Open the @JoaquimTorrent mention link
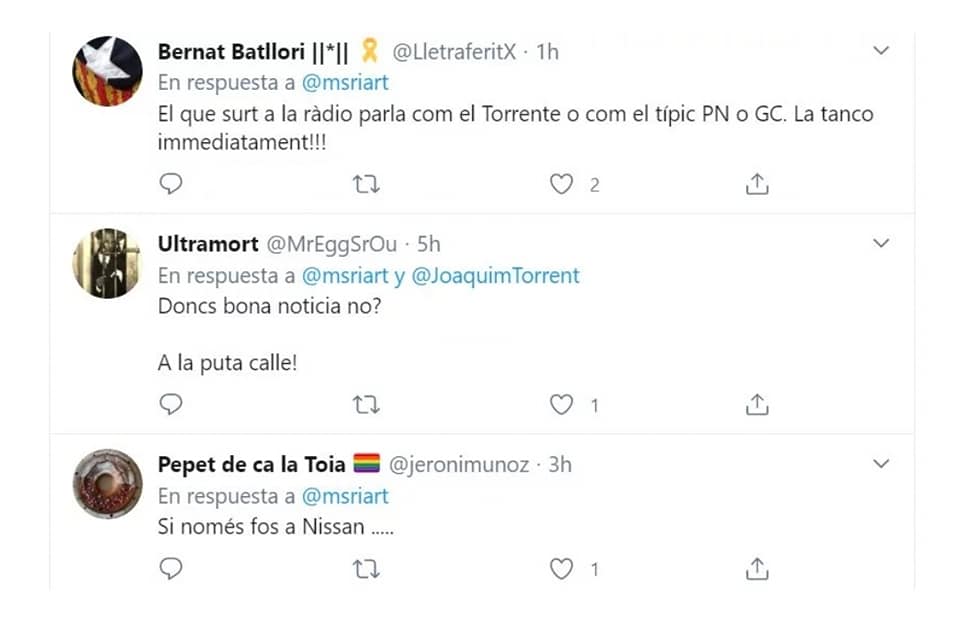Image resolution: width=960 pixels, height=627 pixels. tap(497, 275)
